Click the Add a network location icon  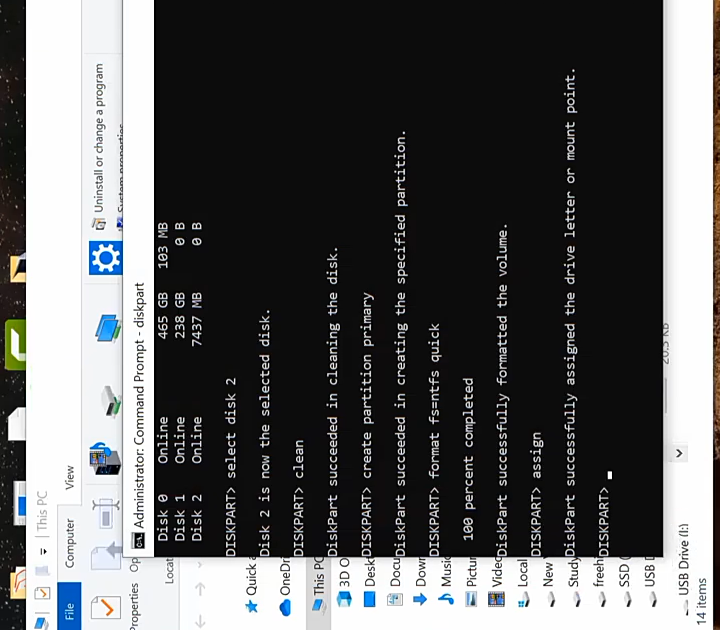pos(108,328)
